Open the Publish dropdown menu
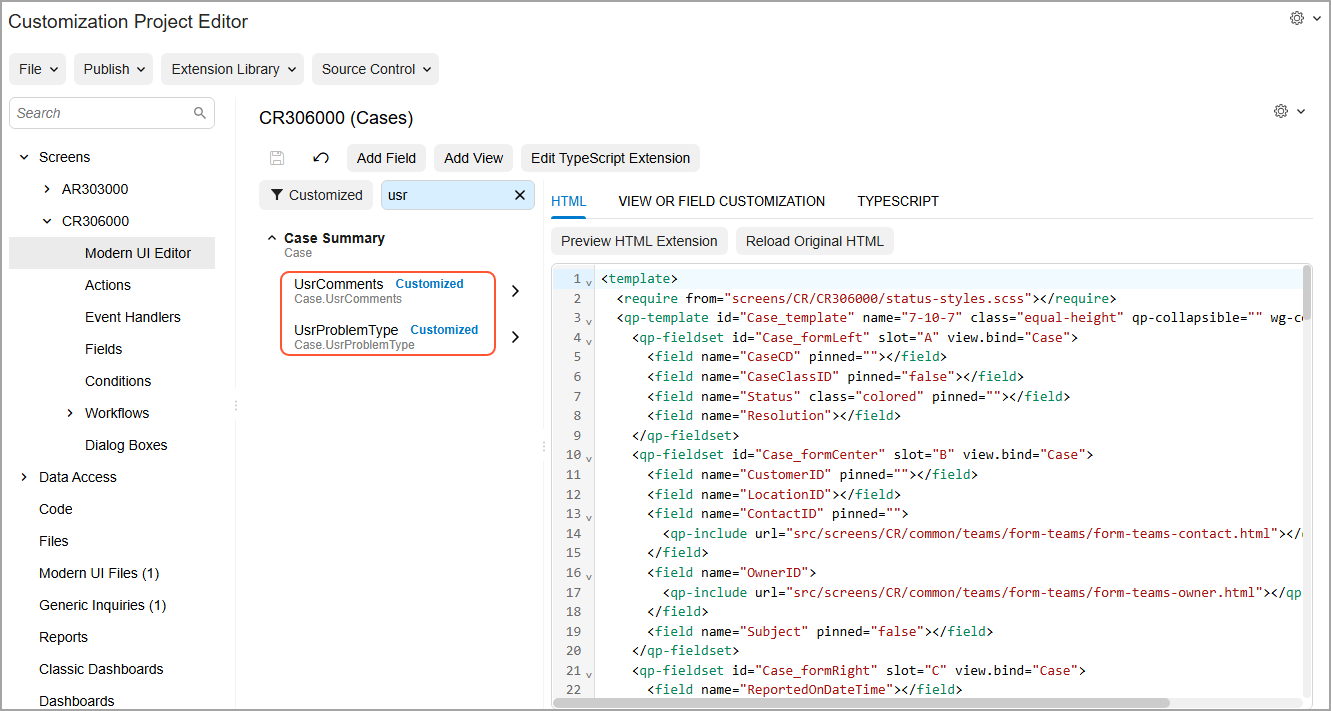This screenshot has height=711, width=1331. (x=114, y=69)
